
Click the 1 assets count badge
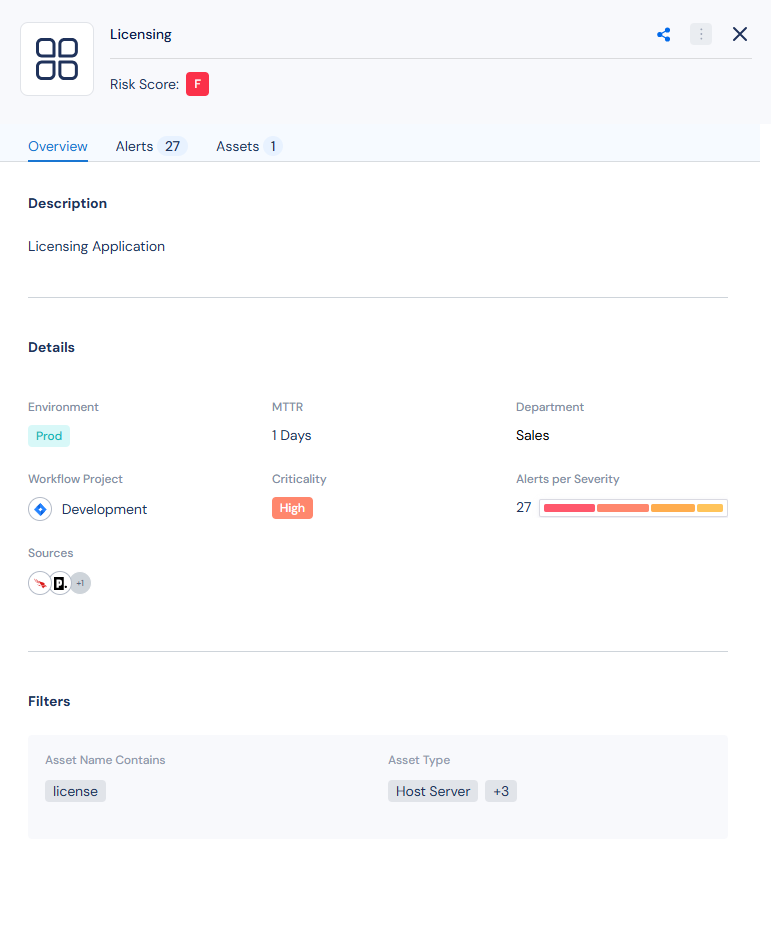coord(272,146)
